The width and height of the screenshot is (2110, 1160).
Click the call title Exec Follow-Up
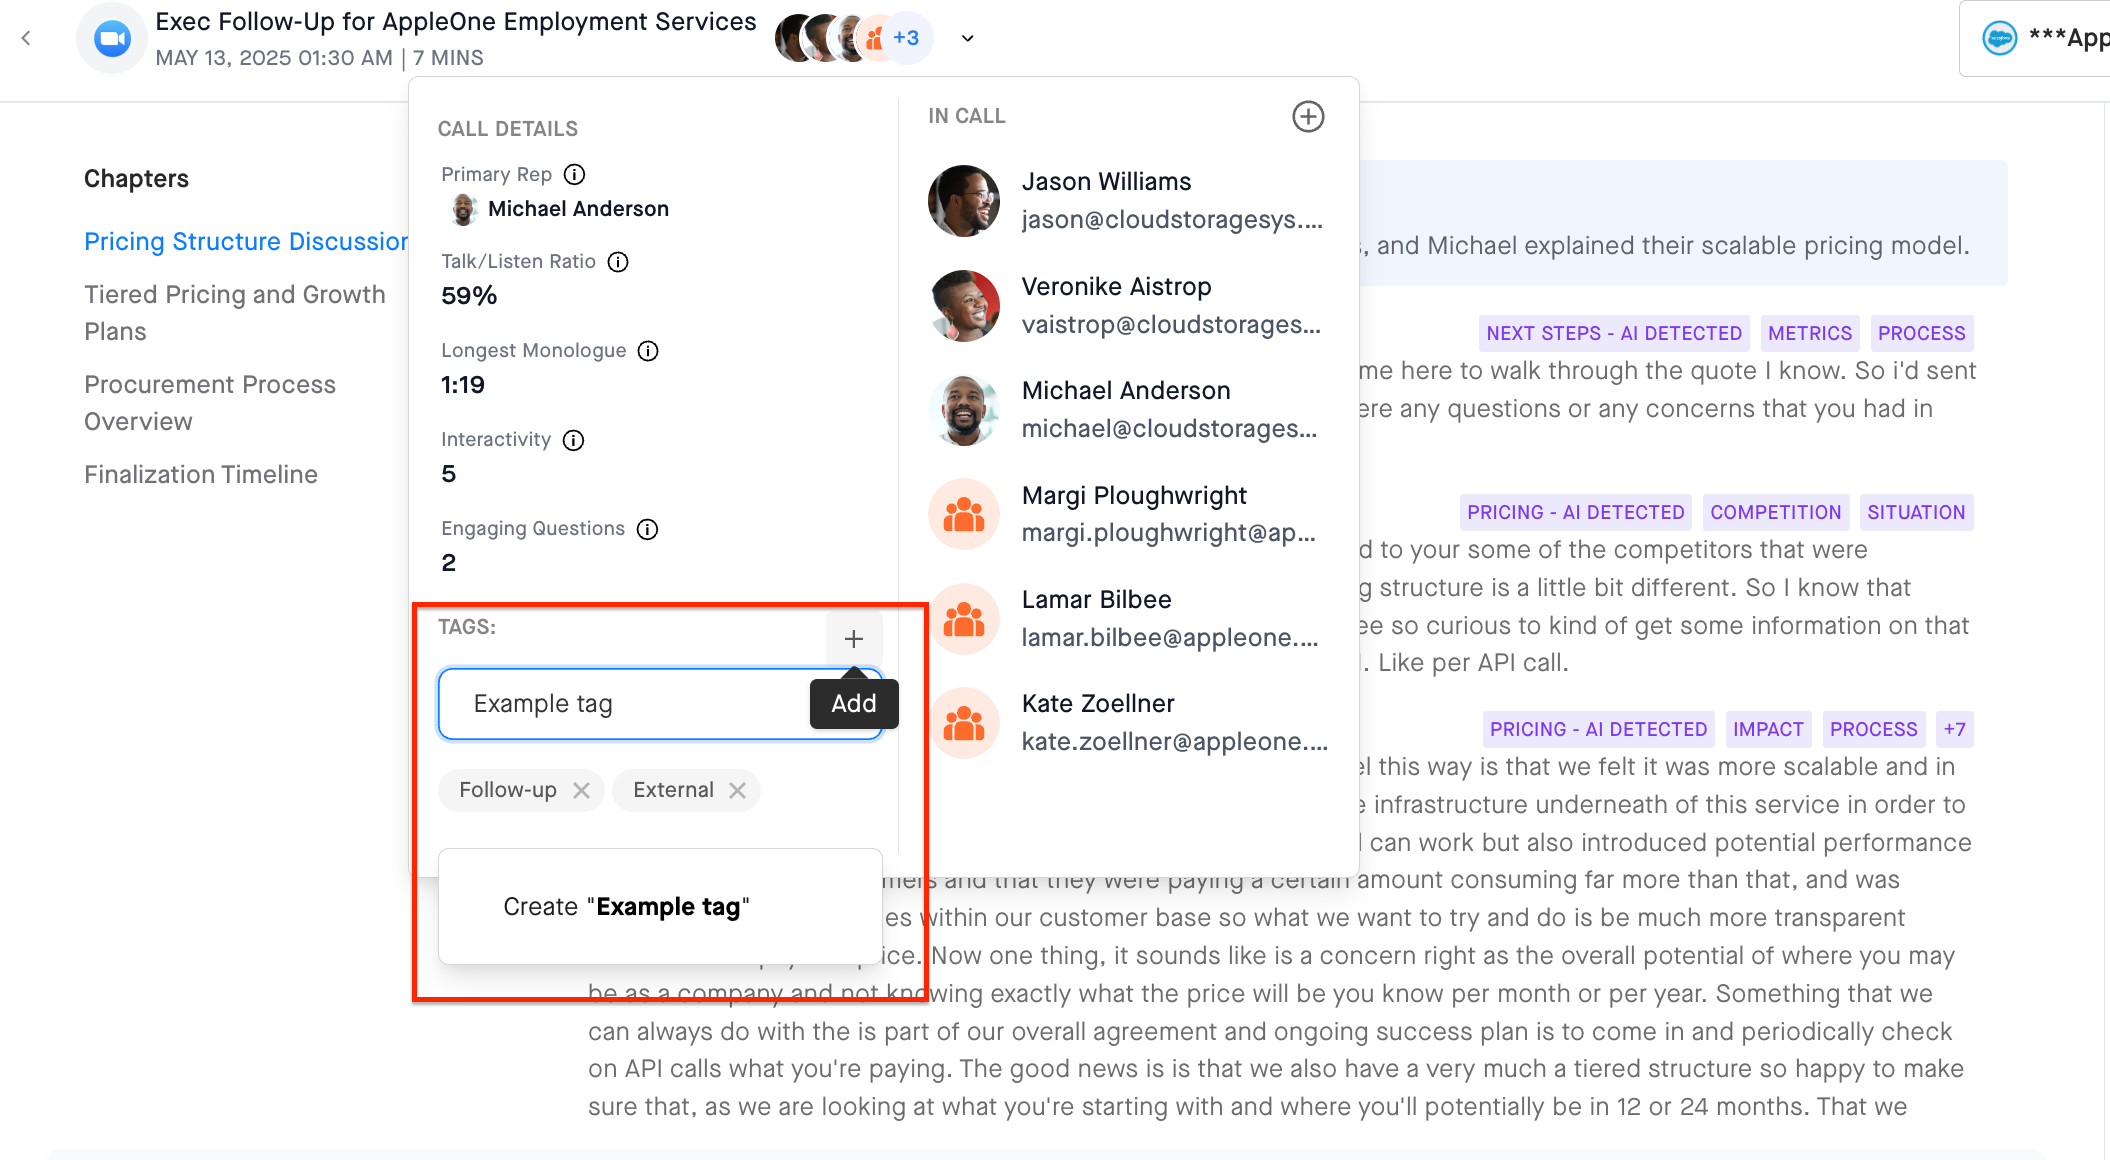[456, 22]
